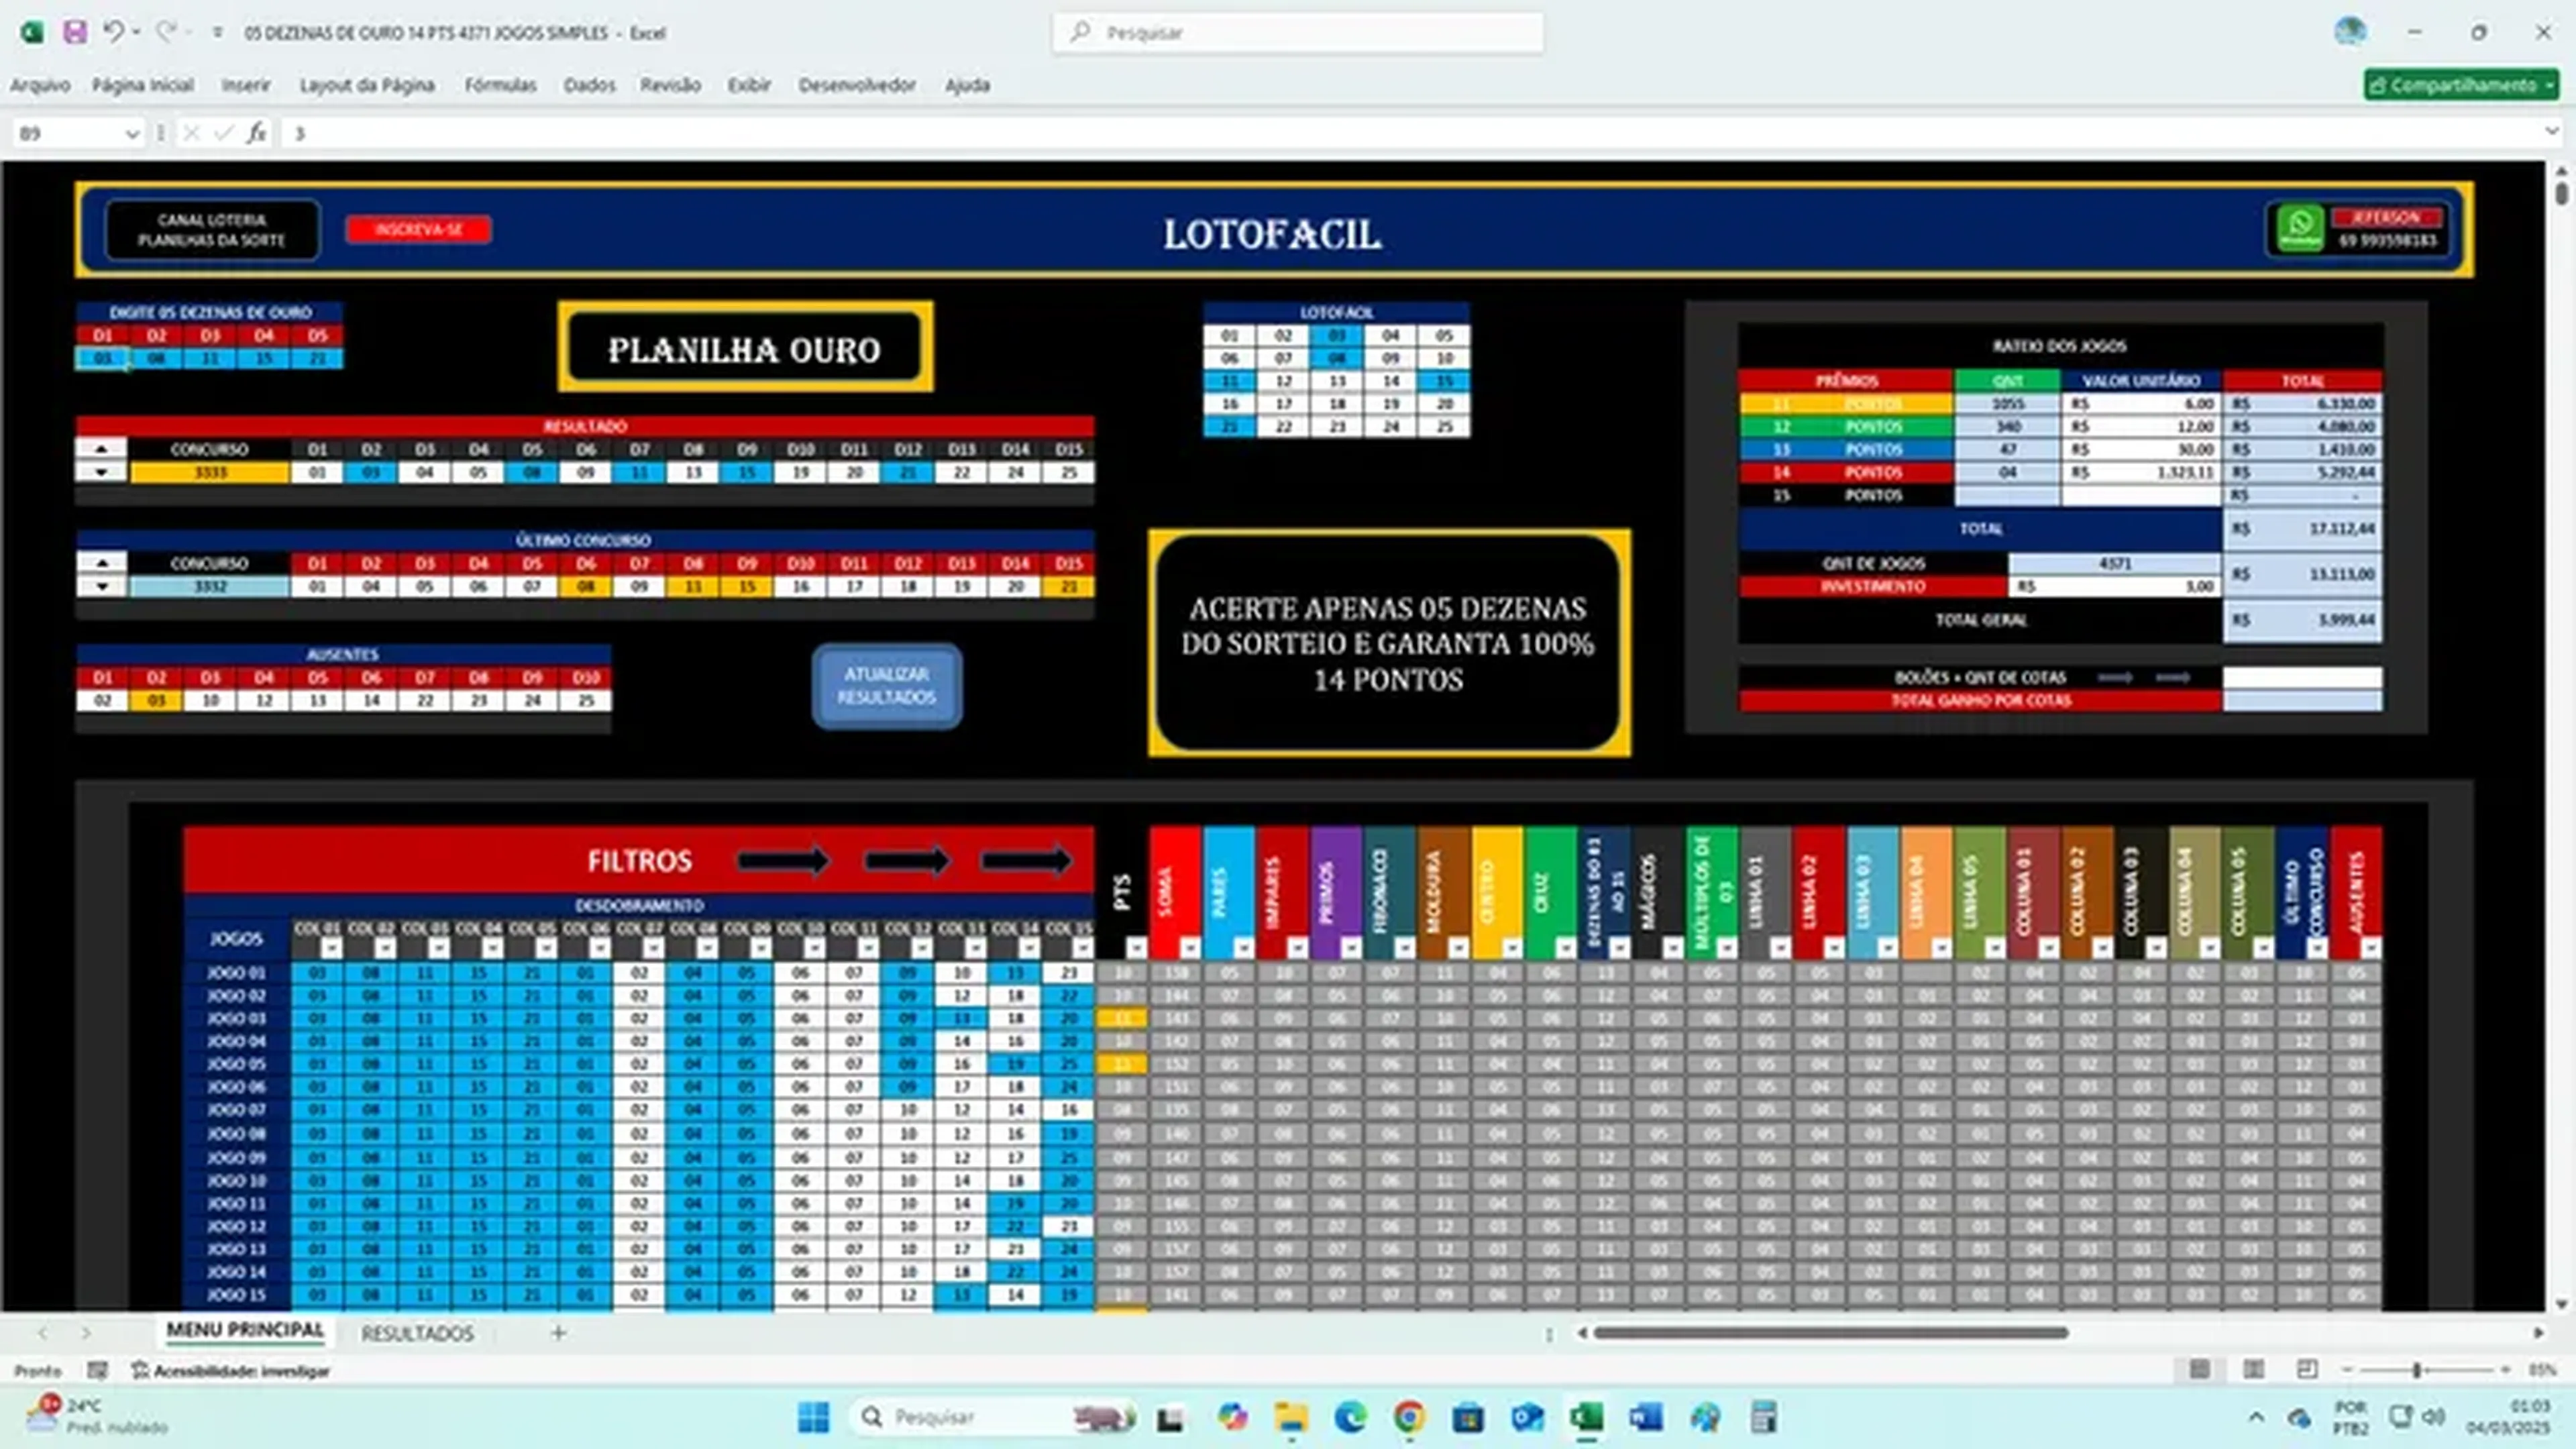Screen dimensions: 2576x1449
Task: Open the PTS column filter dropdown
Action: pyautogui.click(x=1136, y=947)
